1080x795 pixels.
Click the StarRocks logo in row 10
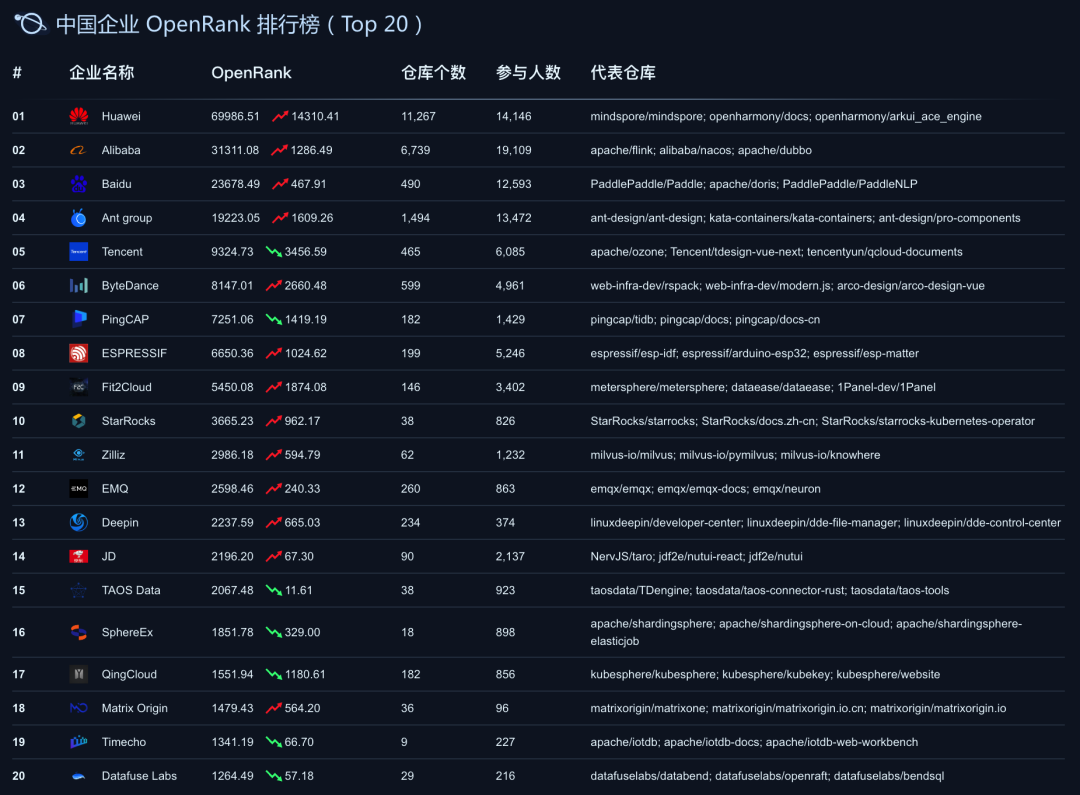point(78,421)
